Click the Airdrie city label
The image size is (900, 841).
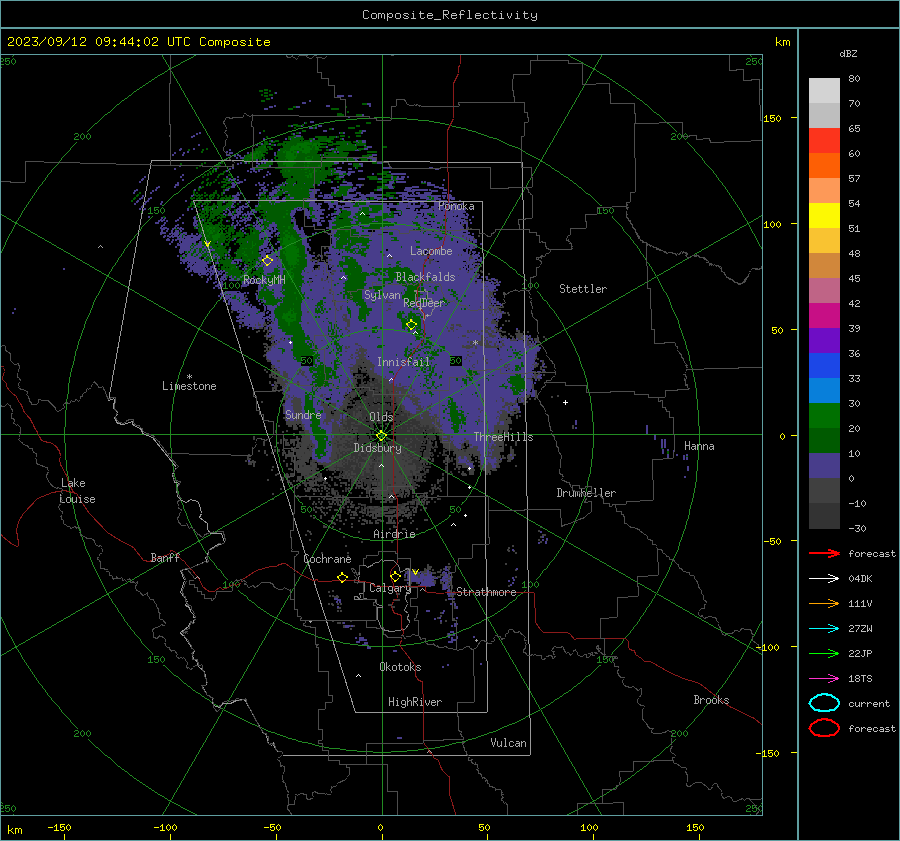(394, 534)
